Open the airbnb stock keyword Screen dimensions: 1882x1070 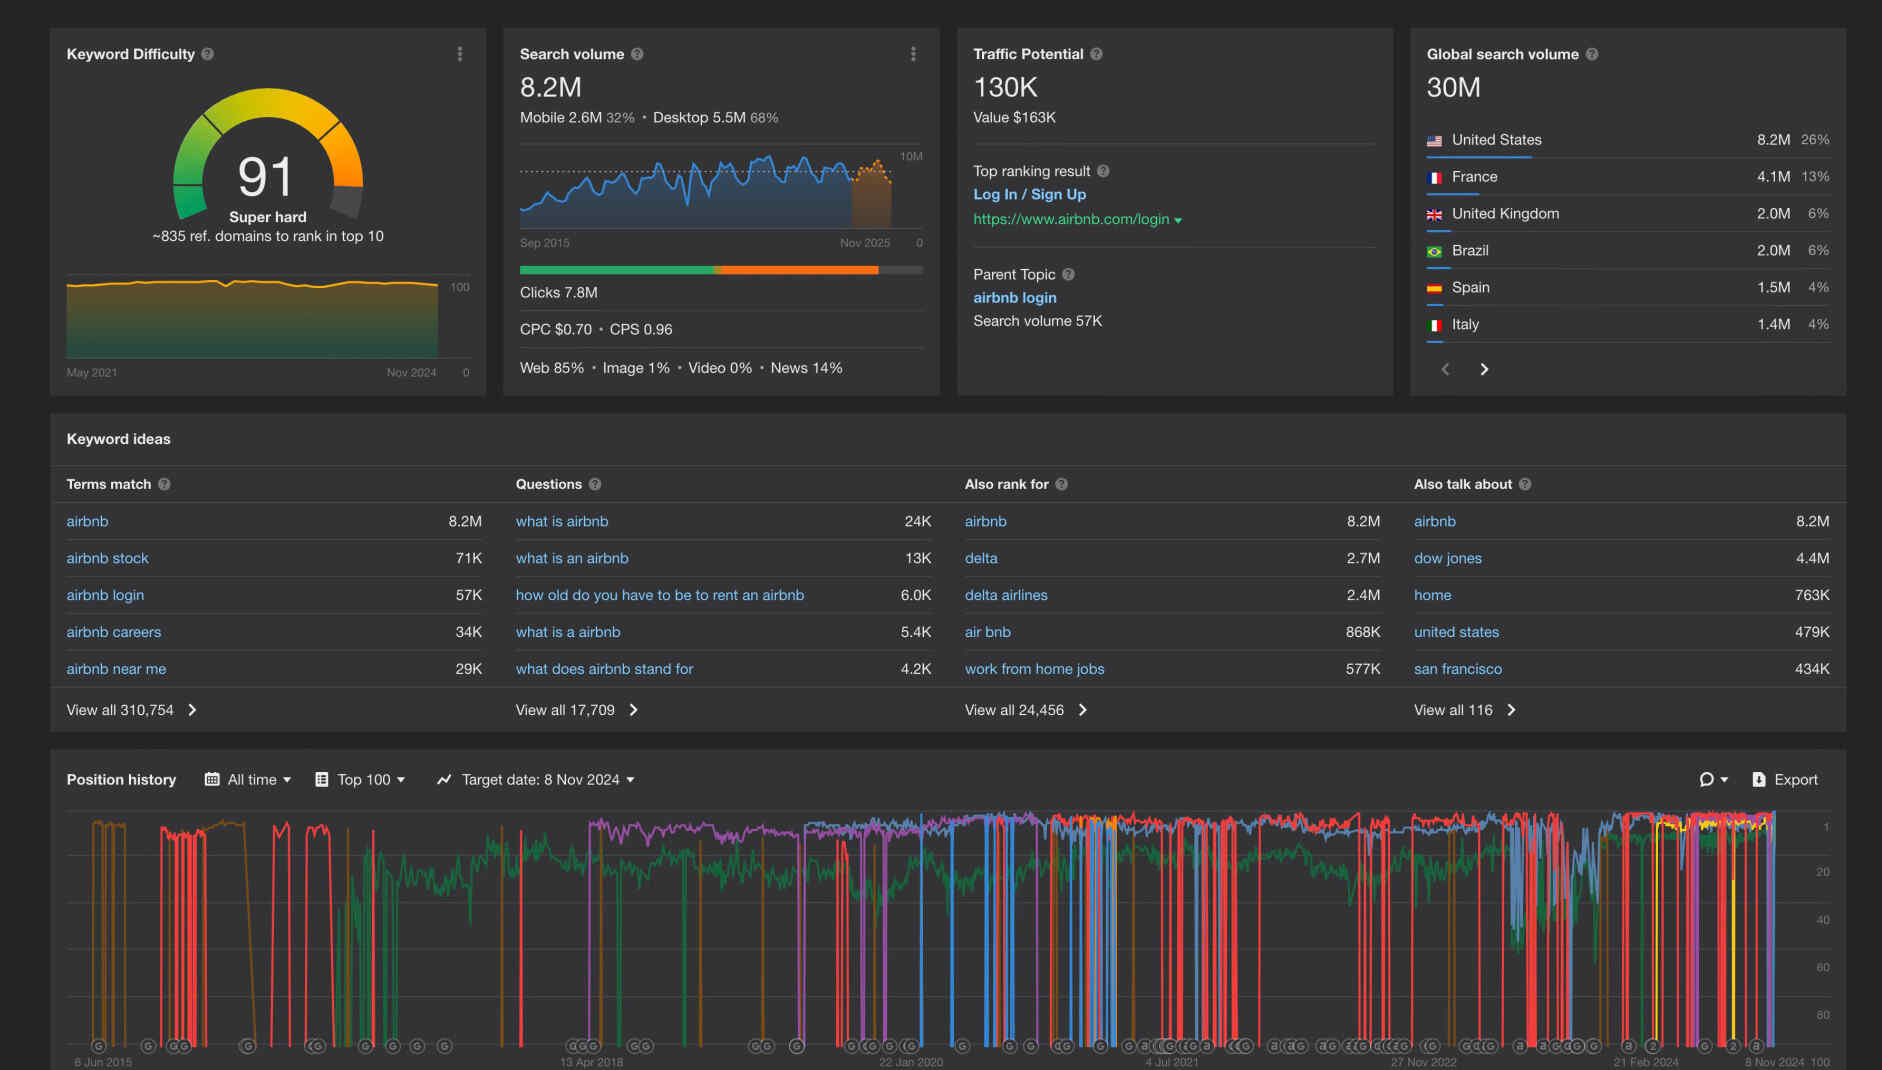108,558
